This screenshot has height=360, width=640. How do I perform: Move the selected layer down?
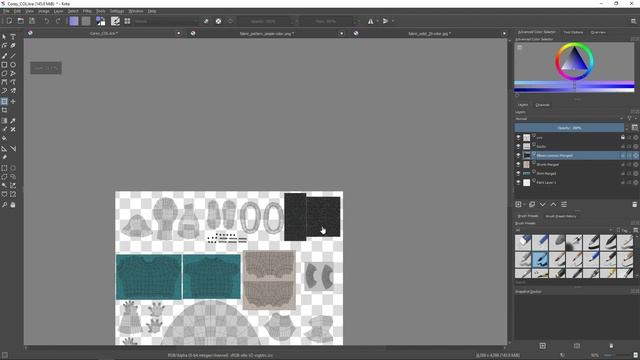point(542,204)
